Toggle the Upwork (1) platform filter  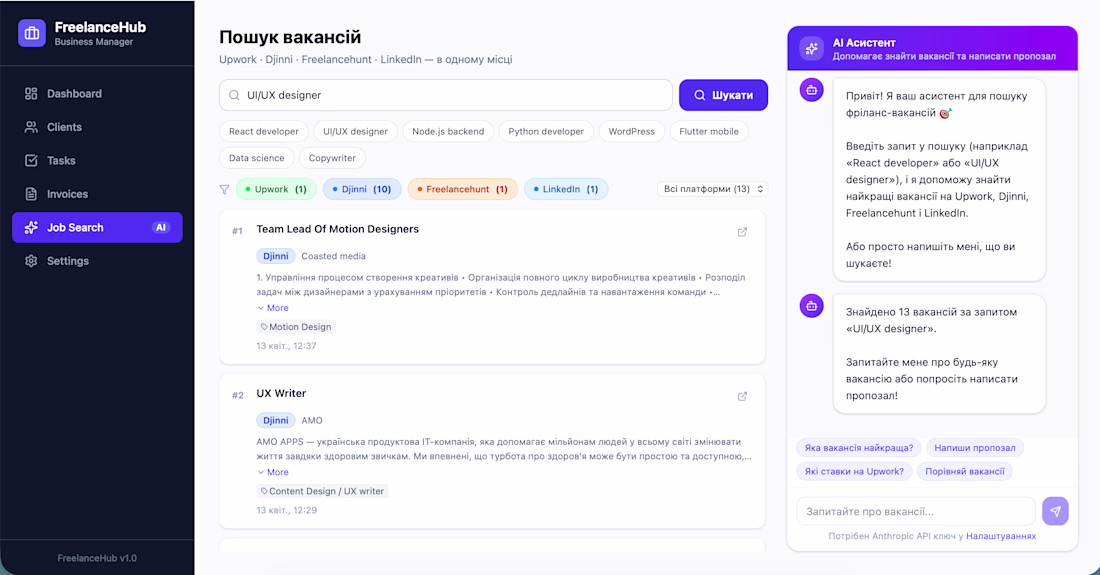pyautogui.click(x=276, y=189)
